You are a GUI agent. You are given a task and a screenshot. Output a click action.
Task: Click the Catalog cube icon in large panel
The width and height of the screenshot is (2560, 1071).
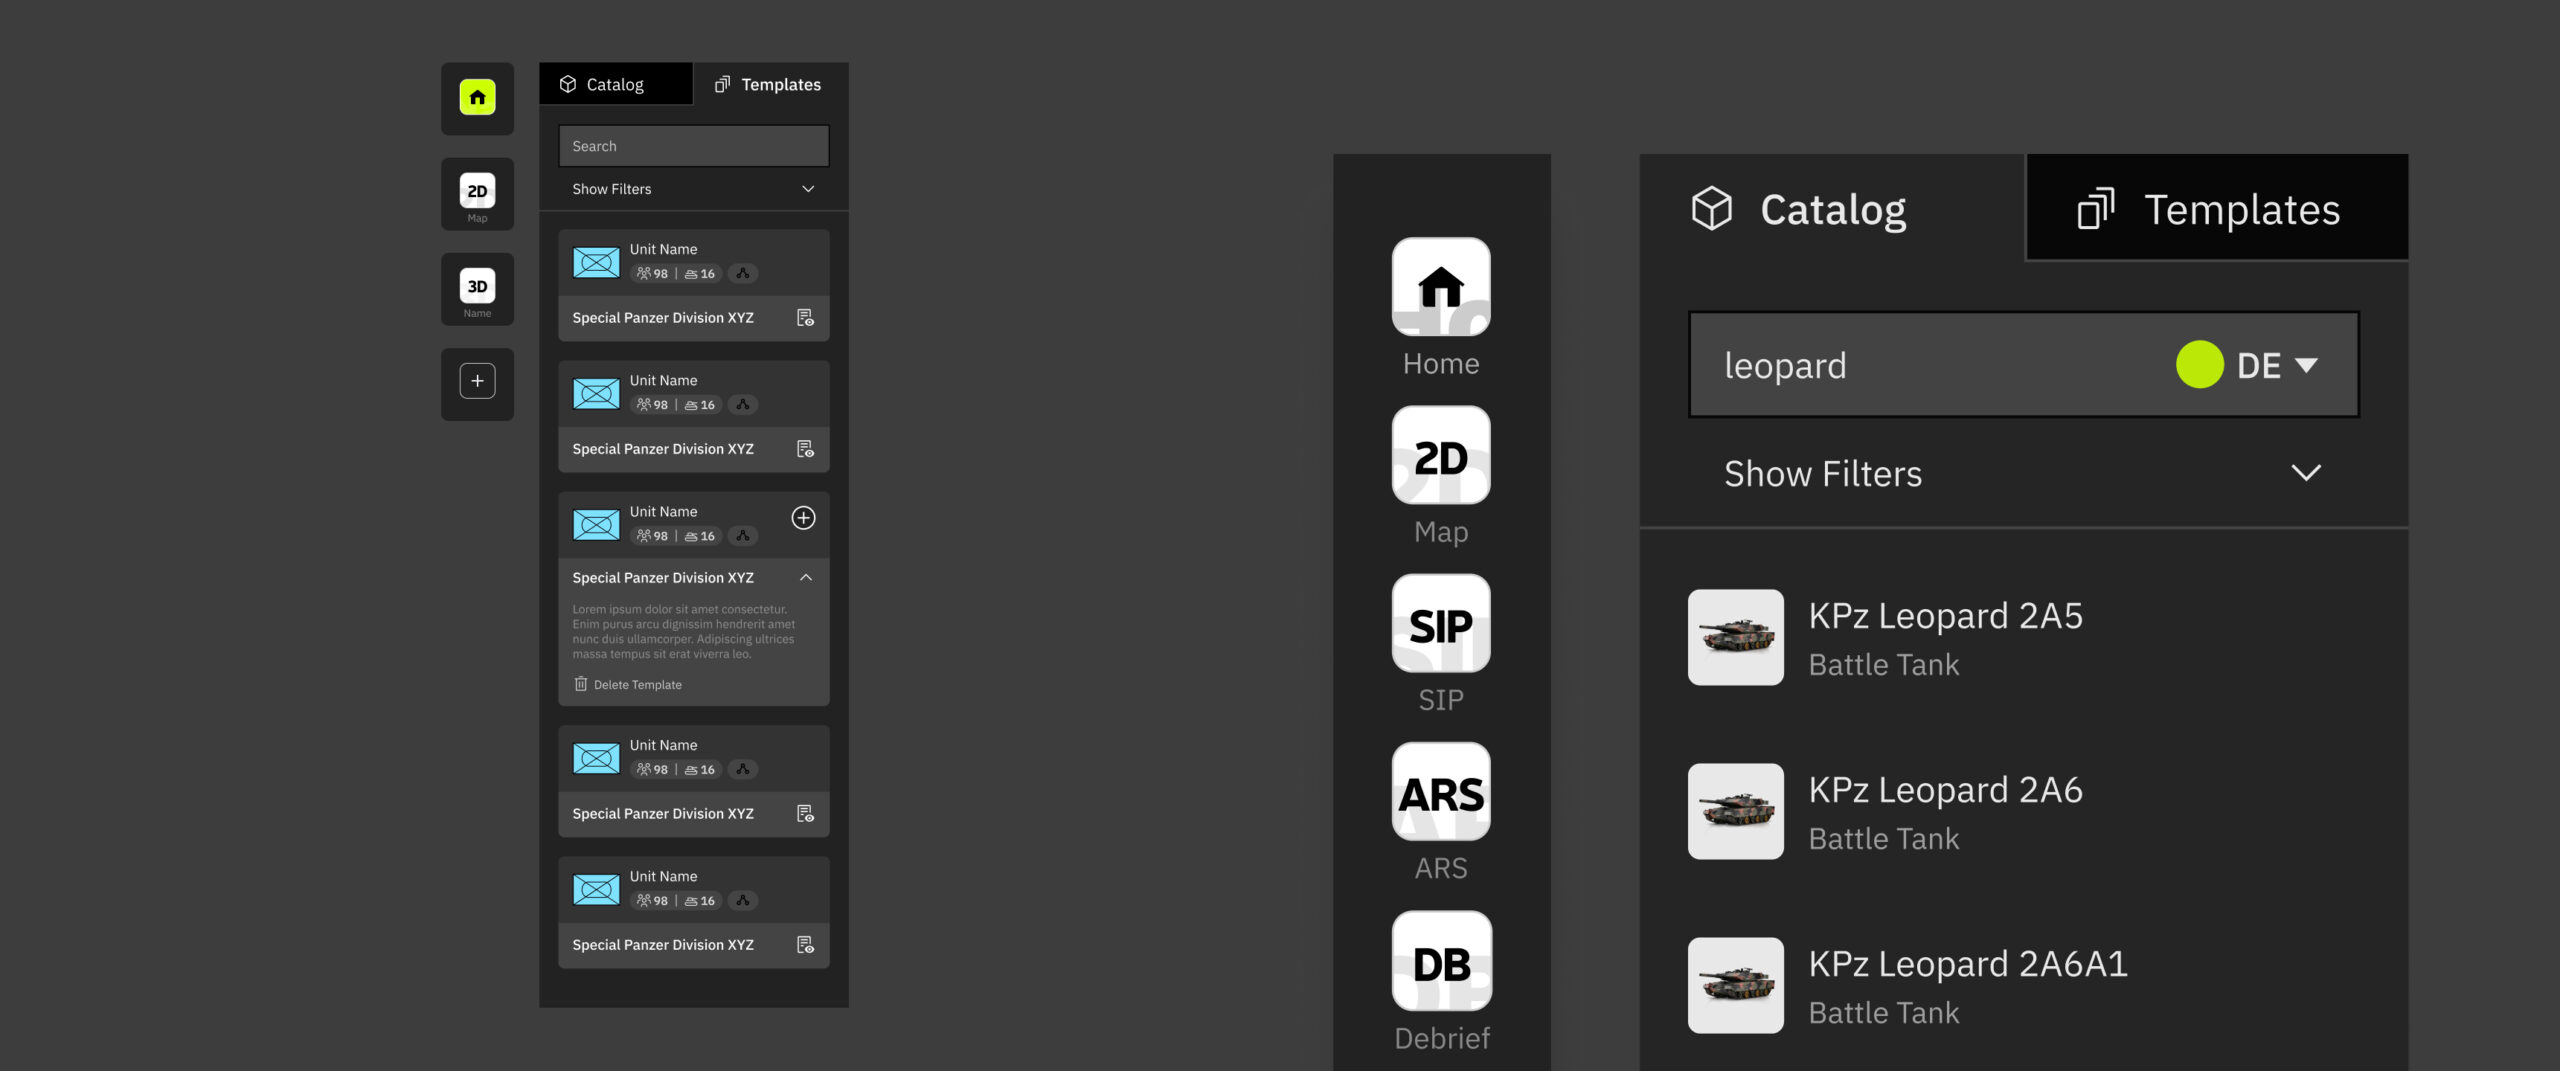pyautogui.click(x=1711, y=209)
